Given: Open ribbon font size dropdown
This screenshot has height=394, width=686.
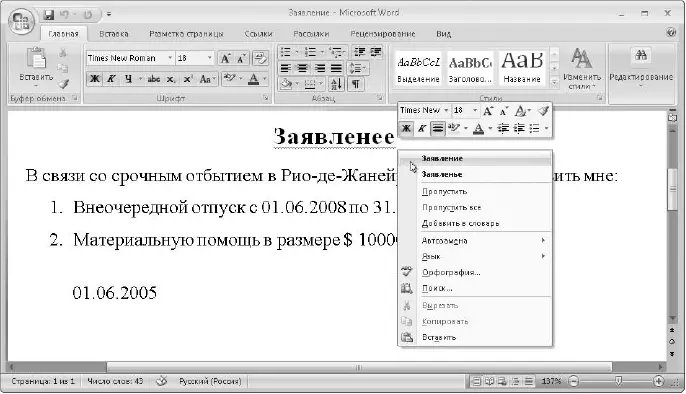Looking at the screenshot, I should (x=210, y=58).
